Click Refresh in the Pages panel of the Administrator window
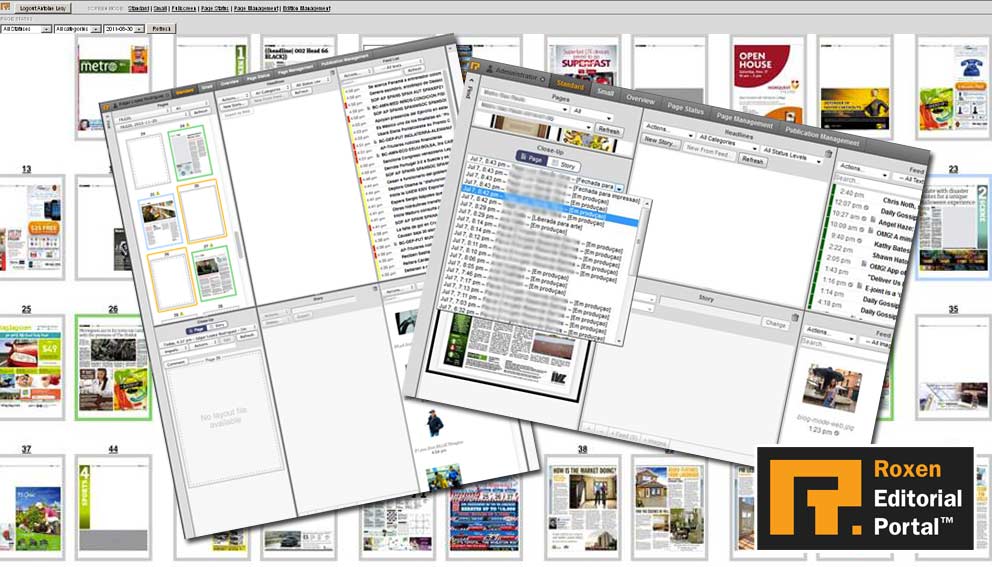This screenshot has height=567, width=992. (609, 130)
